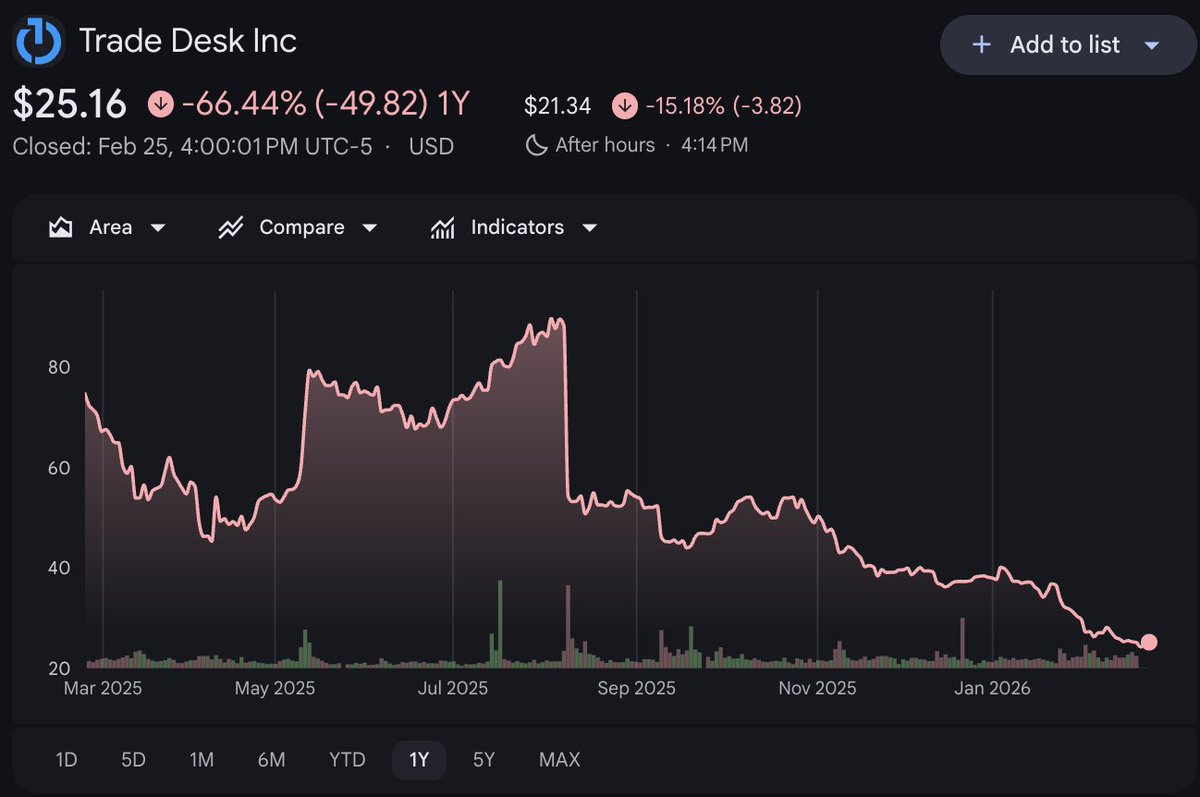Select the active 1Y range tab
Image resolution: width=1200 pixels, height=797 pixels.
coord(419,760)
